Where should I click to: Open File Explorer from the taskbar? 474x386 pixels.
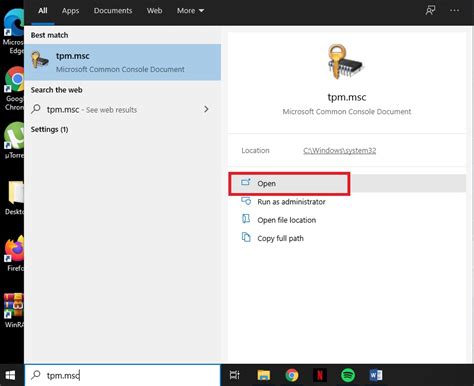(x=263, y=375)
